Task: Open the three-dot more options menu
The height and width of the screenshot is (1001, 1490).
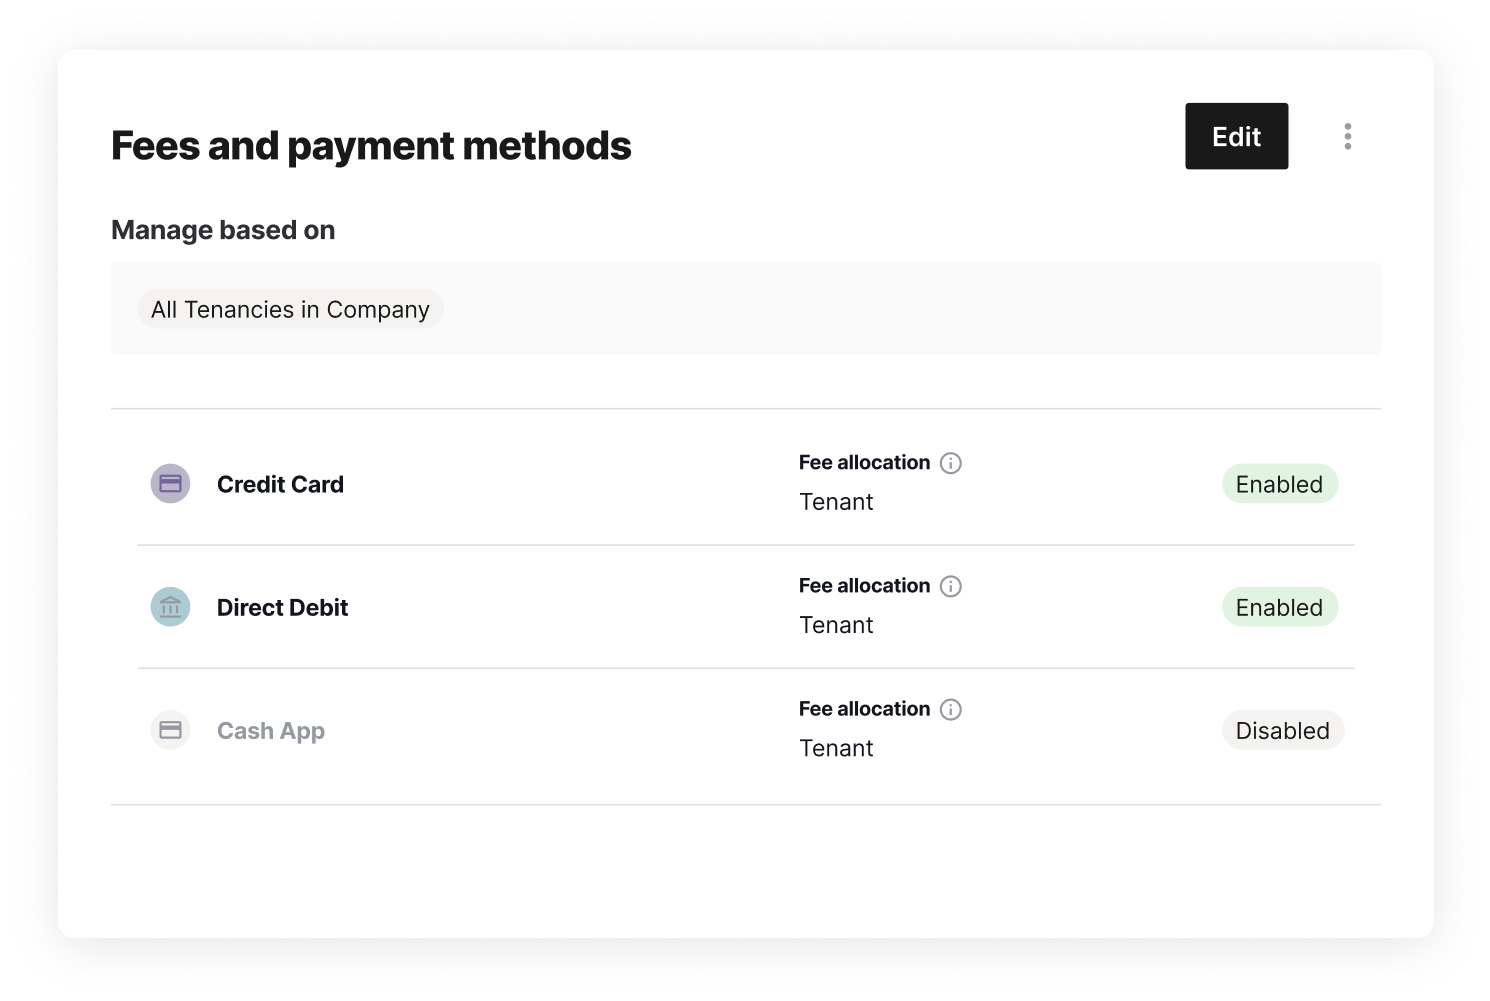Action: (1348, 136)
